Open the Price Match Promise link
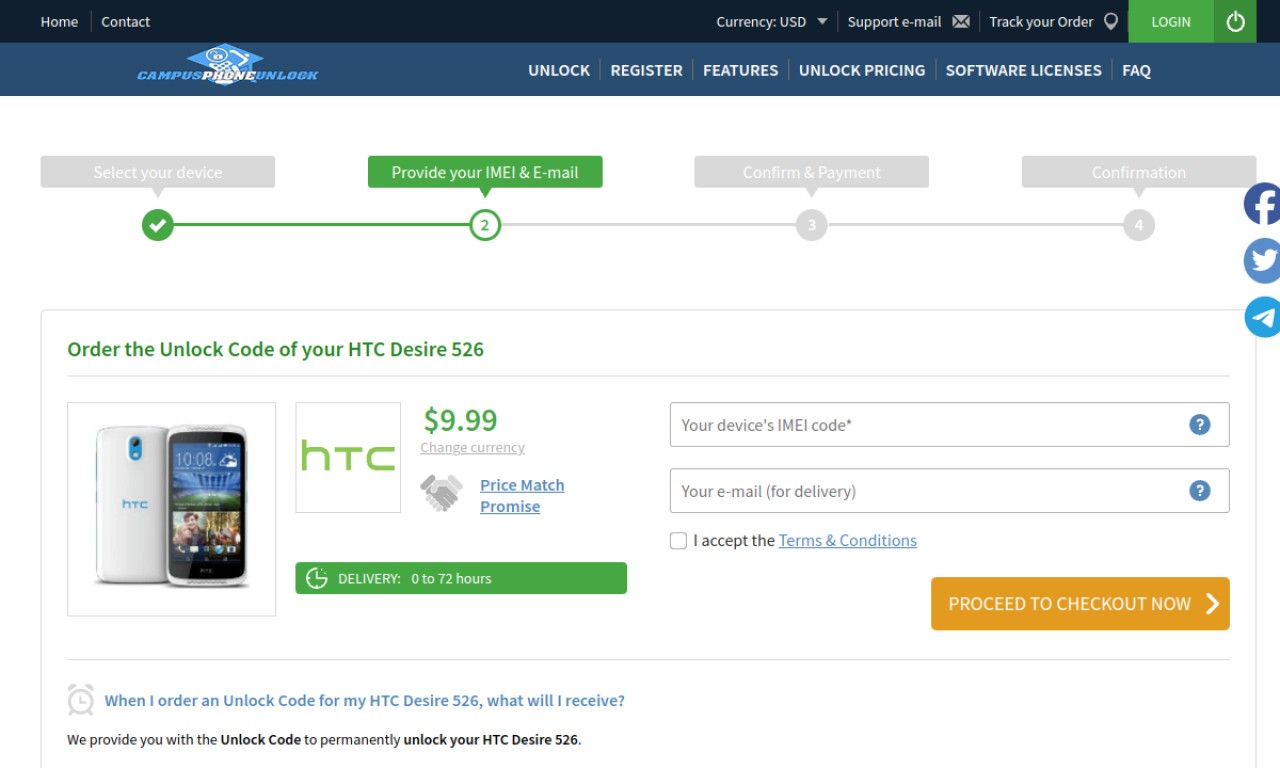 tap(522, 495)
